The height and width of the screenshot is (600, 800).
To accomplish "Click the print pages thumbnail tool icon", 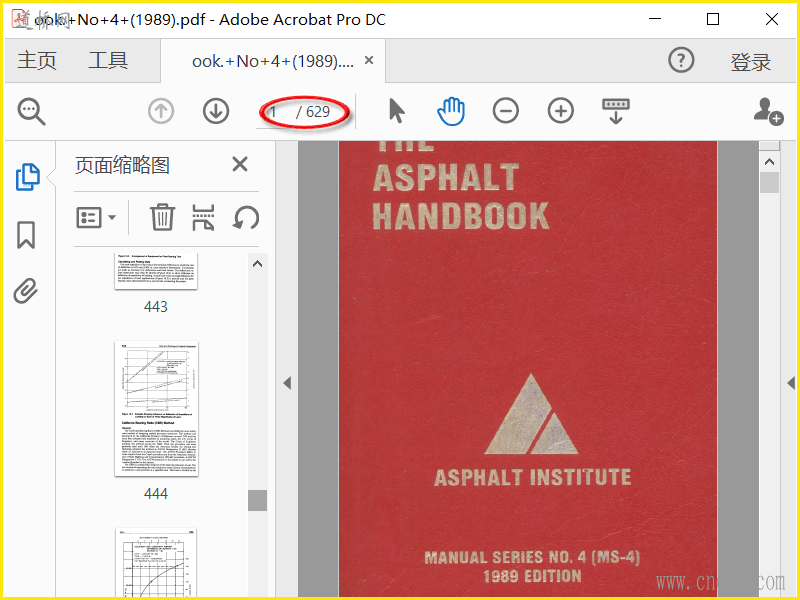I will tap(203, 217).
